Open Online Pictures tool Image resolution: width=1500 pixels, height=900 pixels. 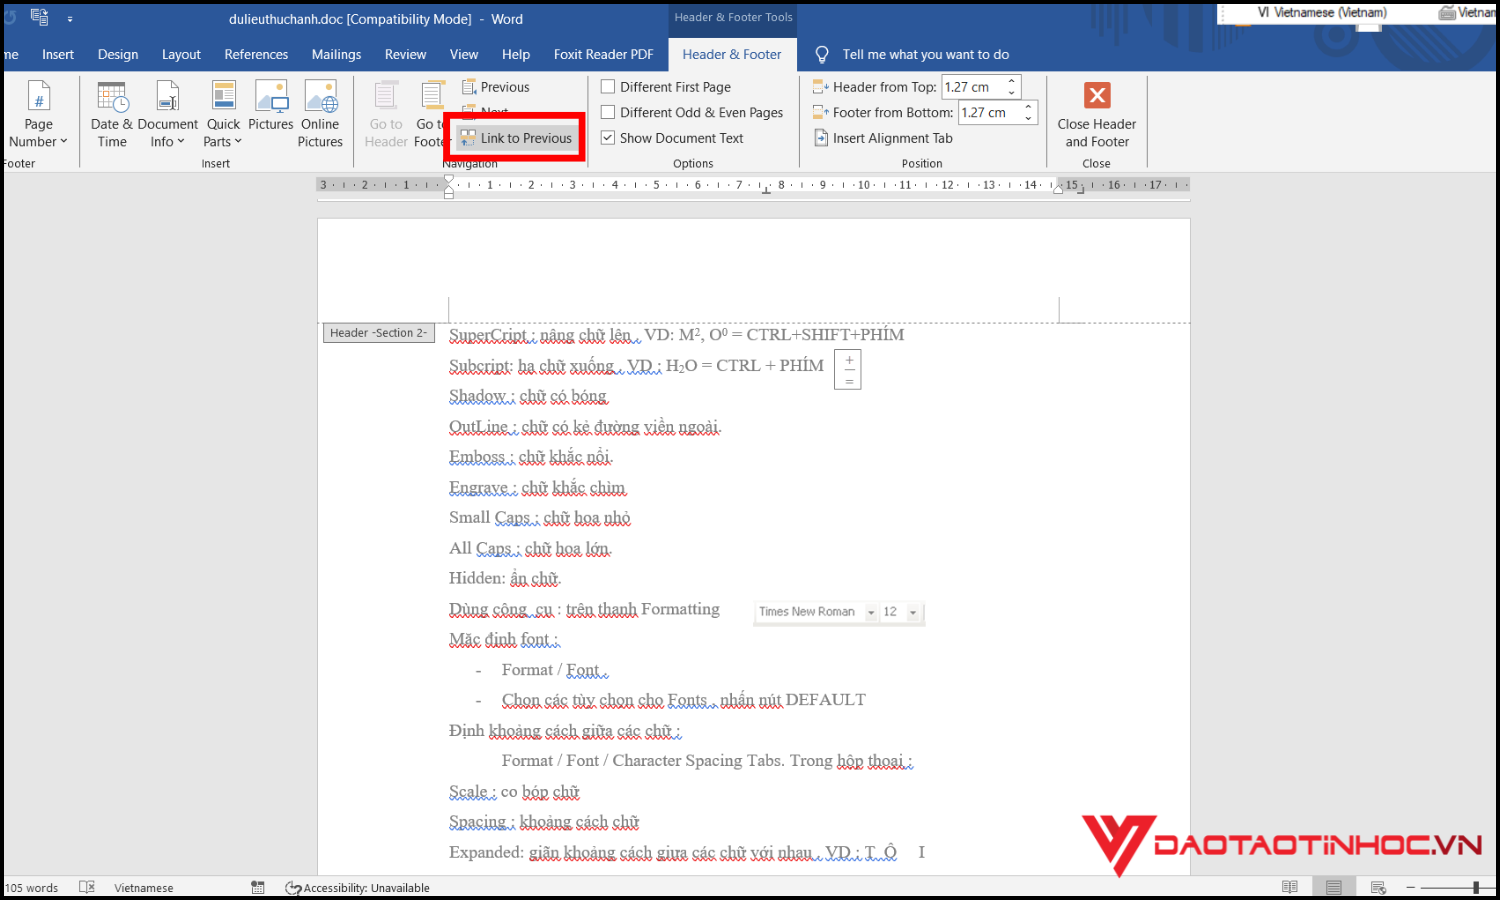pyautogui.click(x=320, y=97)
